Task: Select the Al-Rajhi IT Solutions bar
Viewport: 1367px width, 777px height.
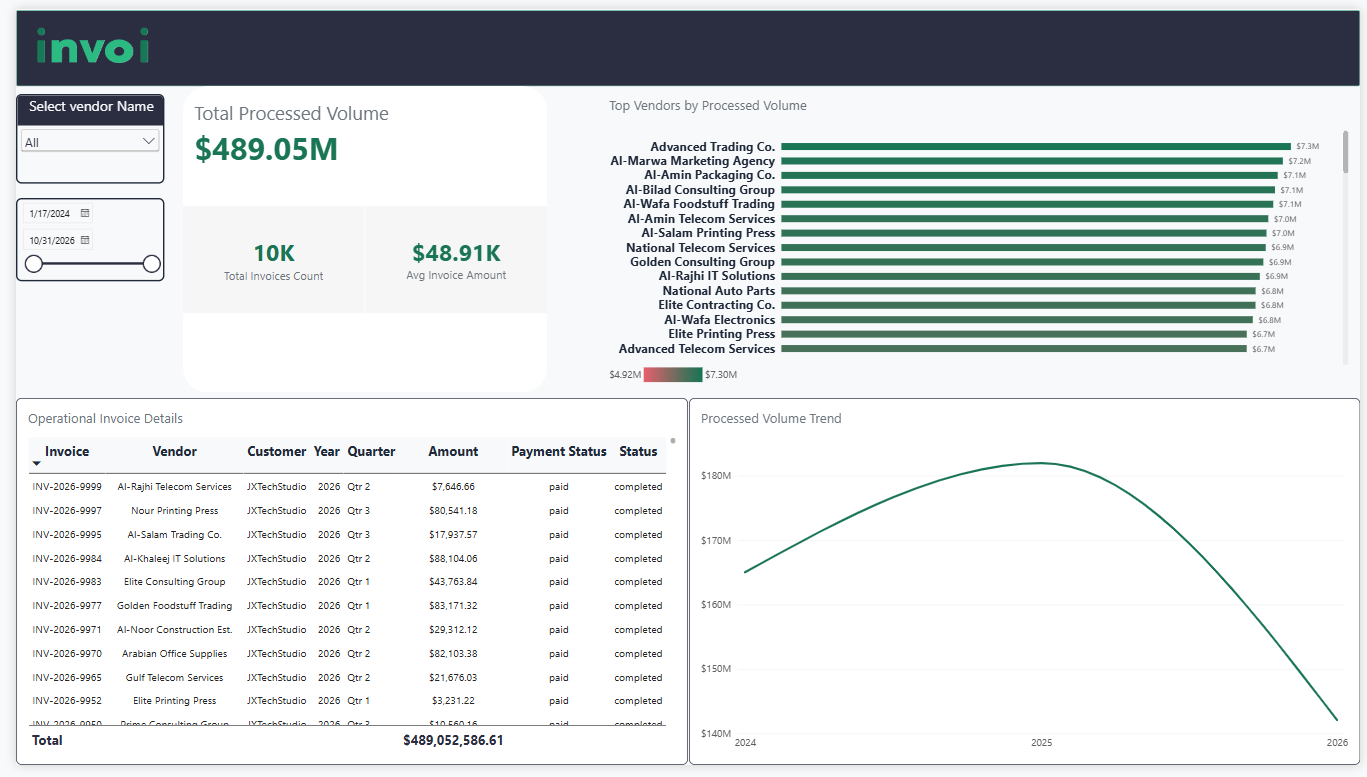Action: (1020, 276)
